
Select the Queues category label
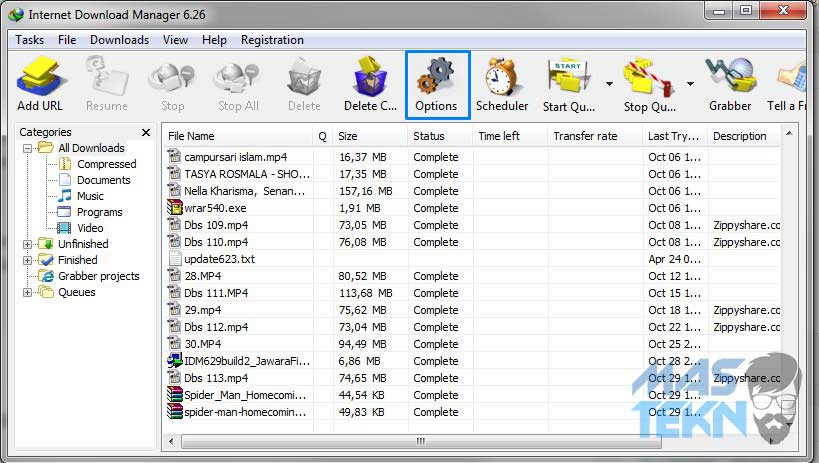76,292
